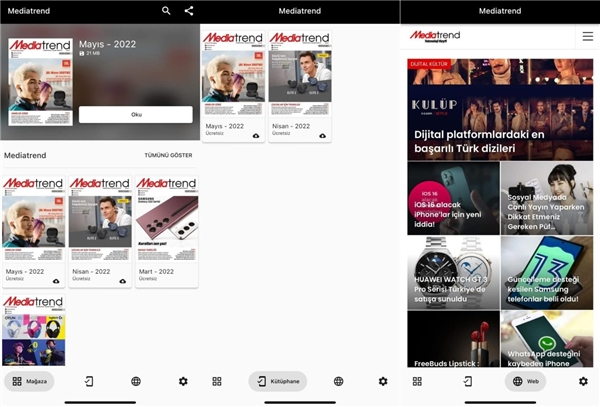
Task: Open the Mayıs - 2022 cover in the library screen
Action: [x=233, y=73]
